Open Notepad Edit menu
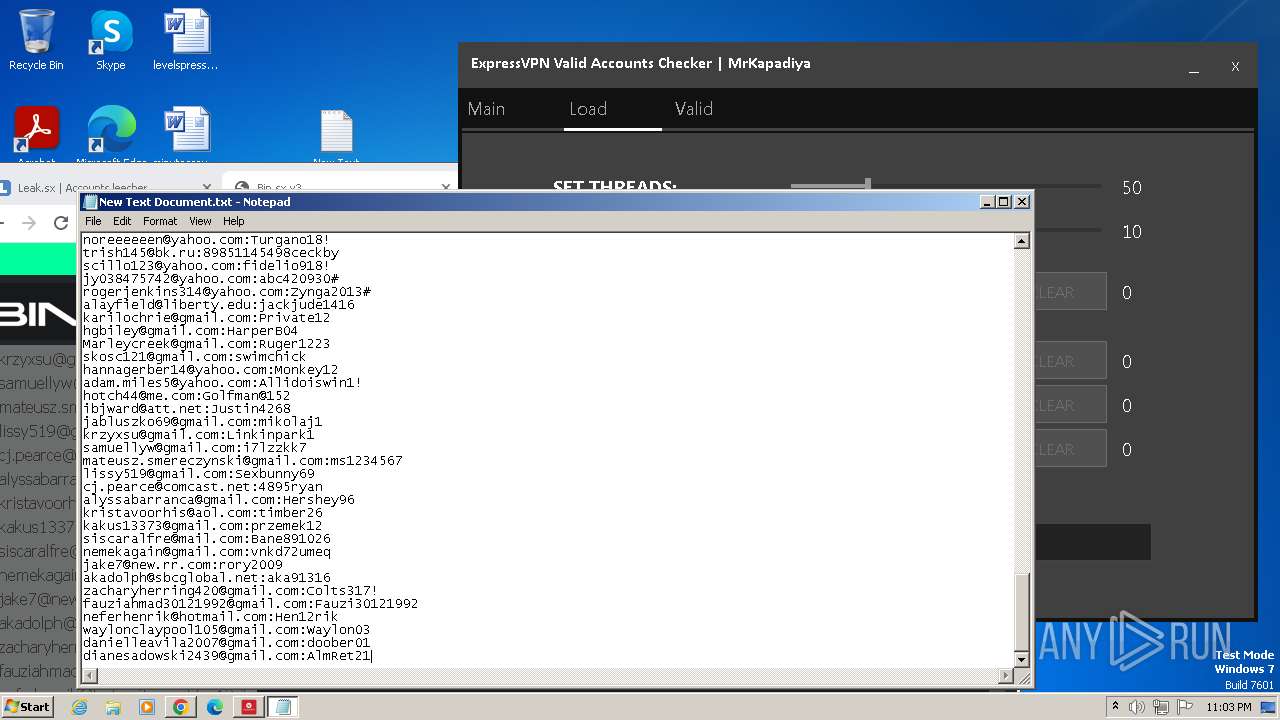Image resolution: width=1280 pixels, height=720 pixels. coord(122,221)
